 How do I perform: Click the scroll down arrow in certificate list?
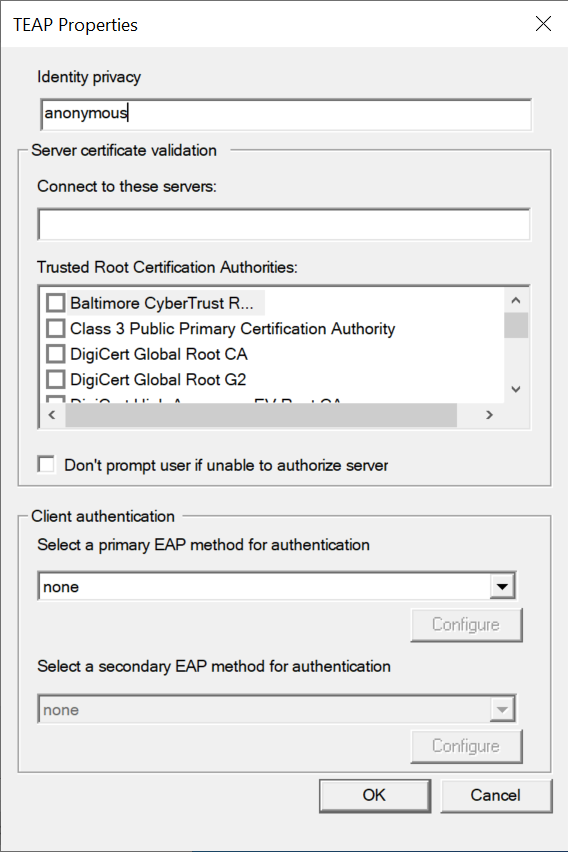pos(516,389)
